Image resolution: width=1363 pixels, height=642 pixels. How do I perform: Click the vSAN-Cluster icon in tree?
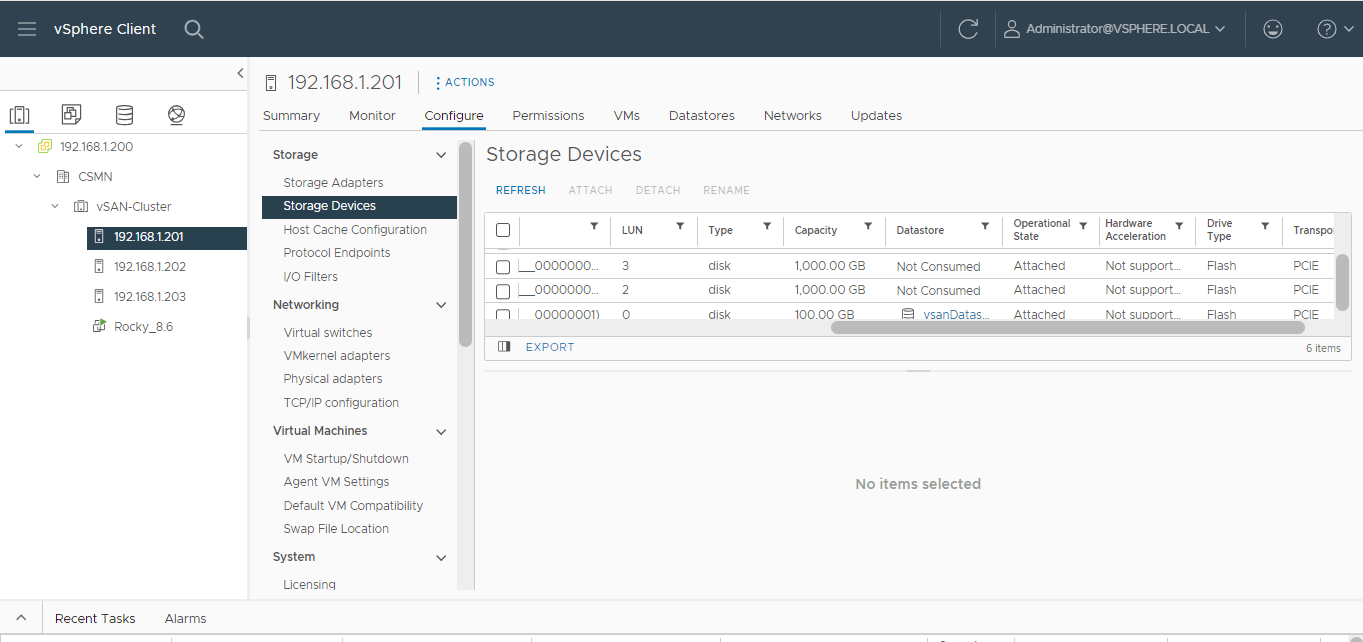[81, 206]
